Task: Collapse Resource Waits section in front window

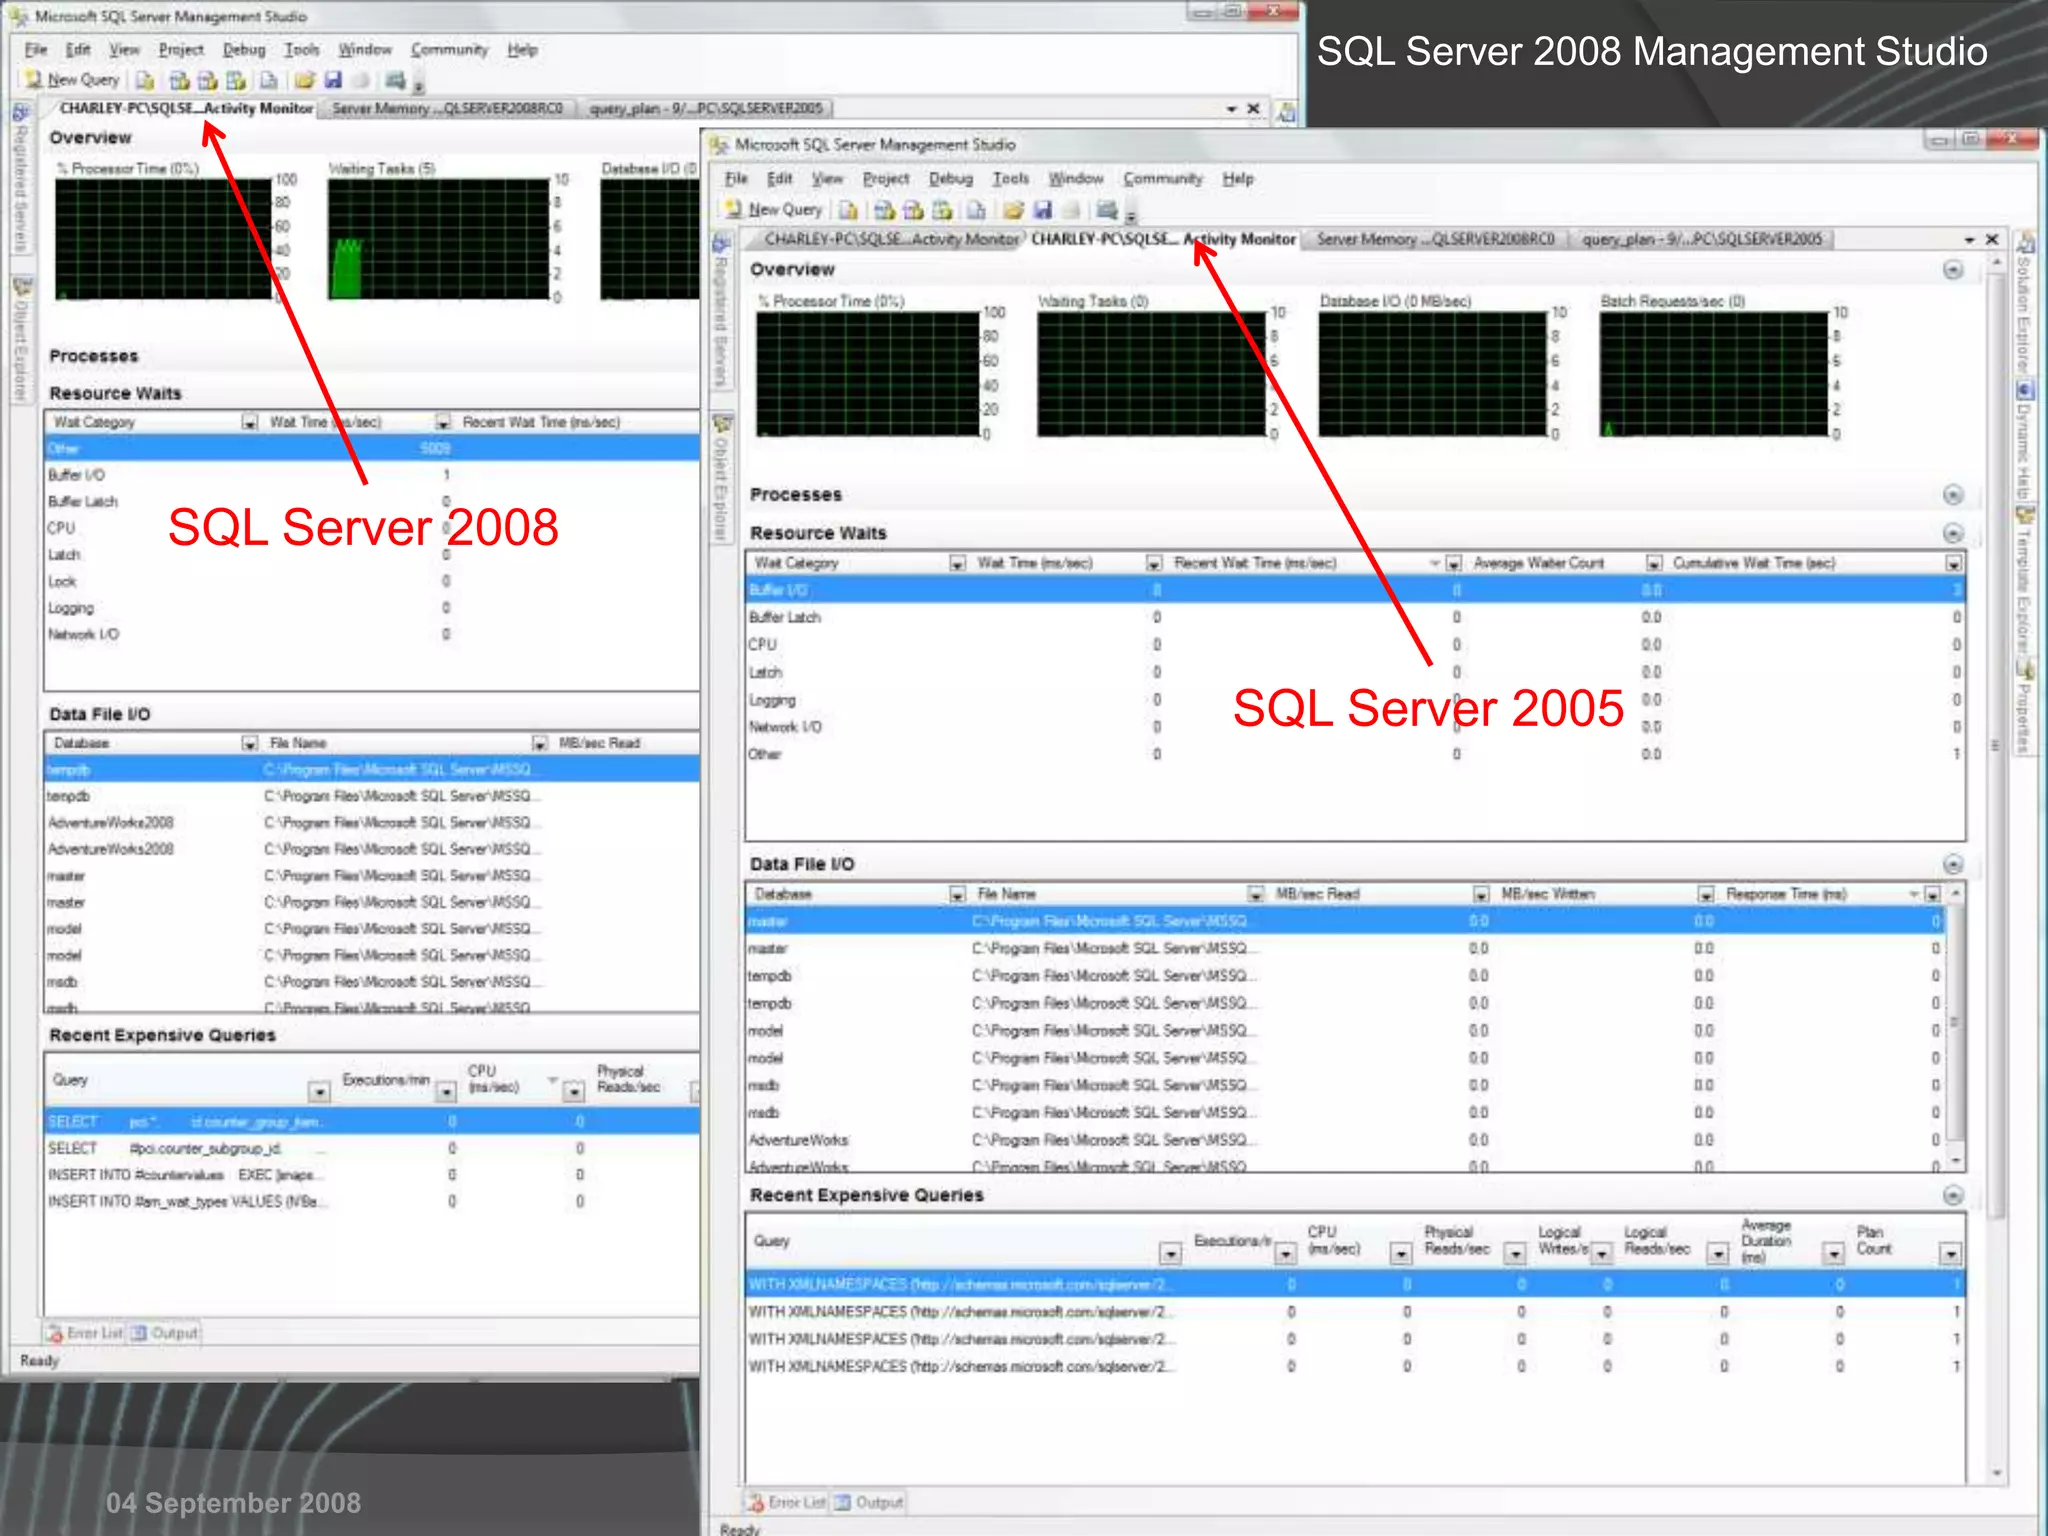Action: click(x=1953, y=533)
